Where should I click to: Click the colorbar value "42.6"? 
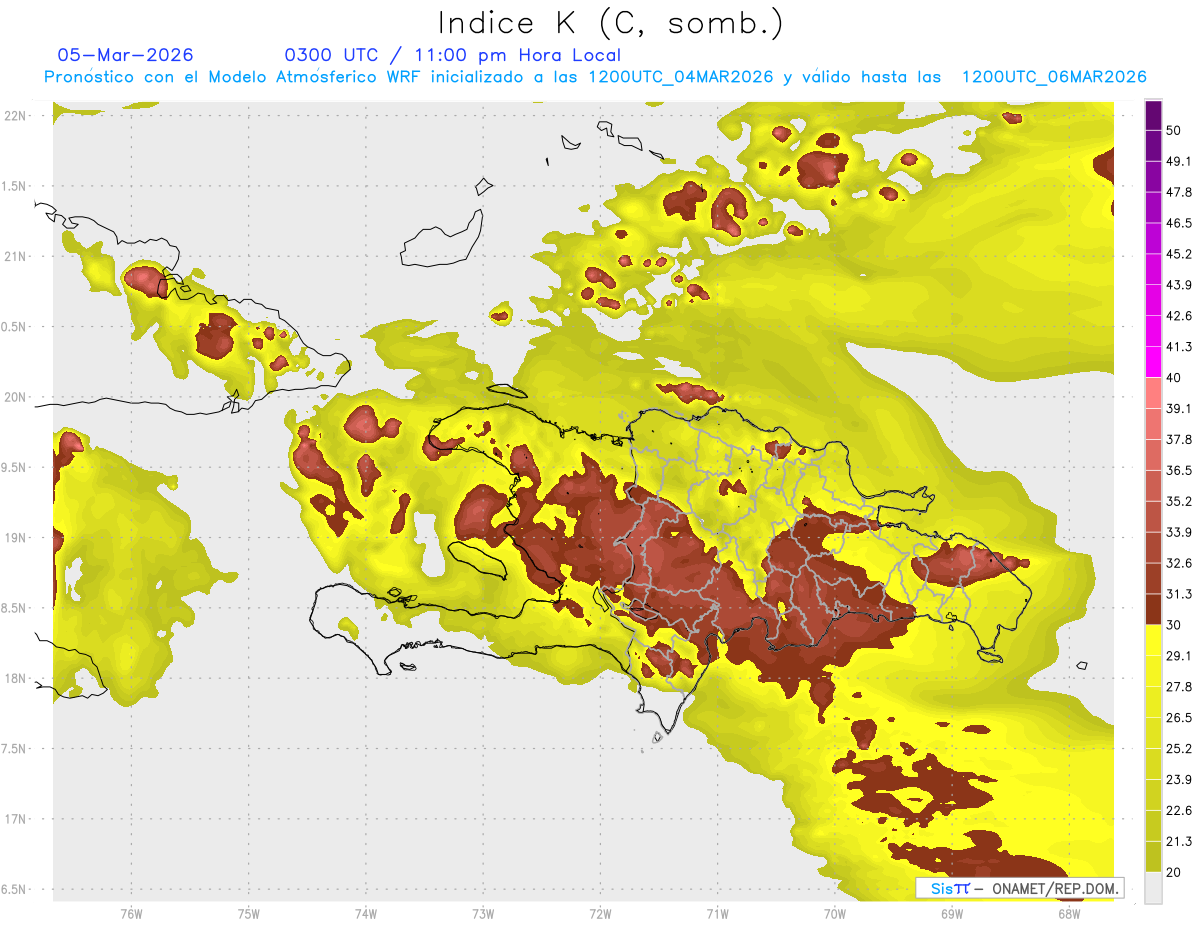(1179, 316)
